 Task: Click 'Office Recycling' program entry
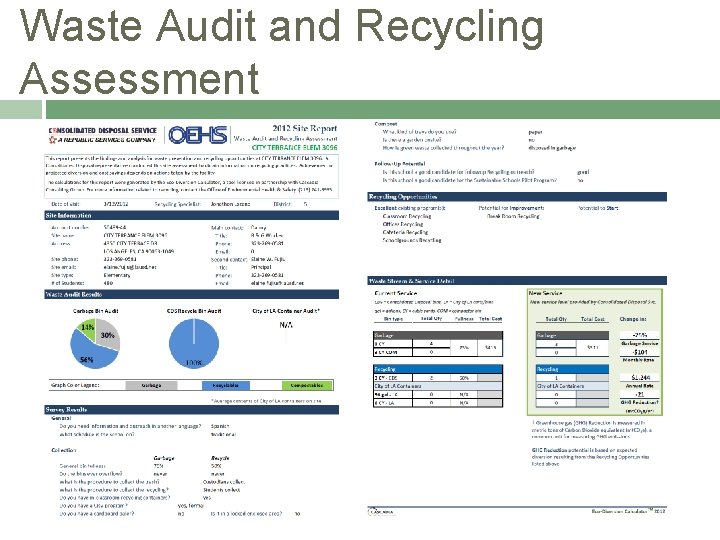tap(403, 224)
